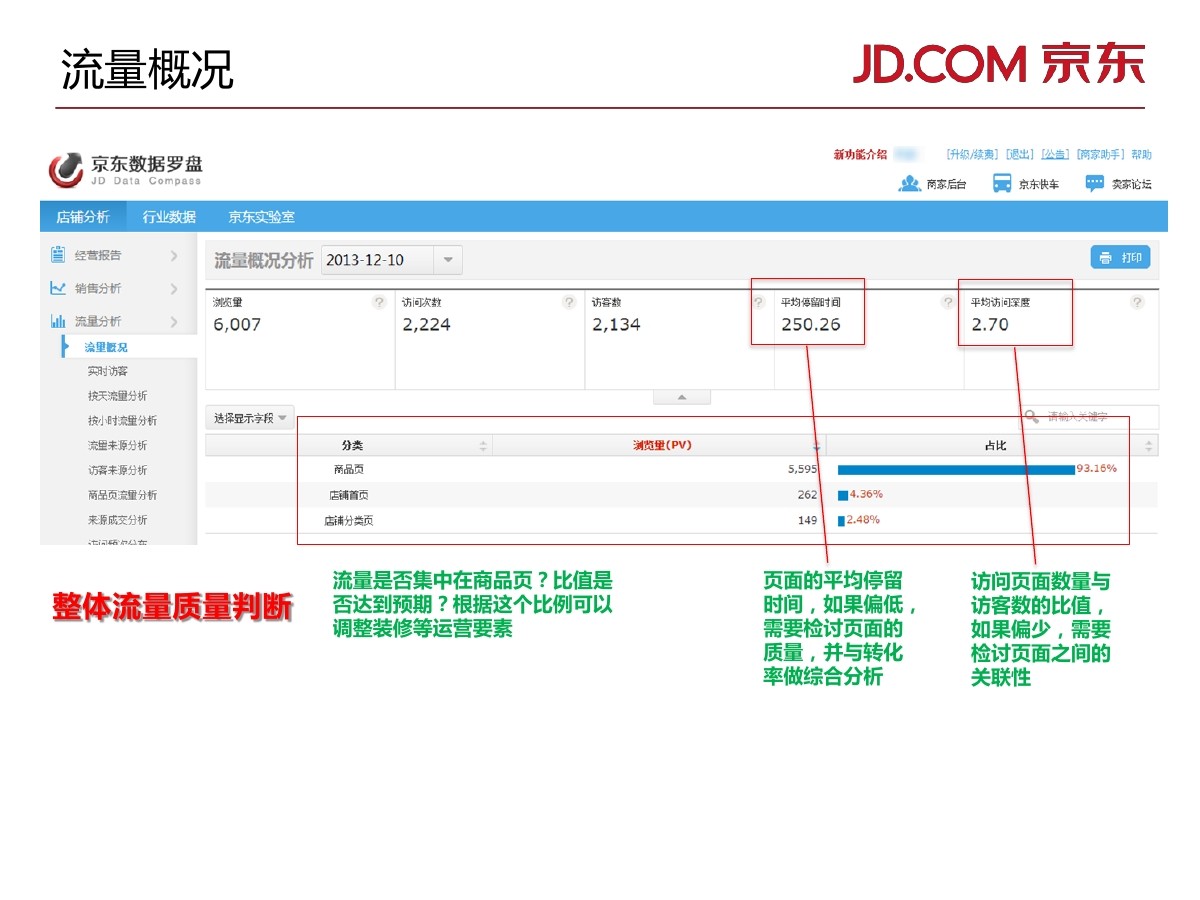Collapse the metrics panel with the up arrow
The width and height of the screenshot is (1200, 900).
(x=682, y=397)
